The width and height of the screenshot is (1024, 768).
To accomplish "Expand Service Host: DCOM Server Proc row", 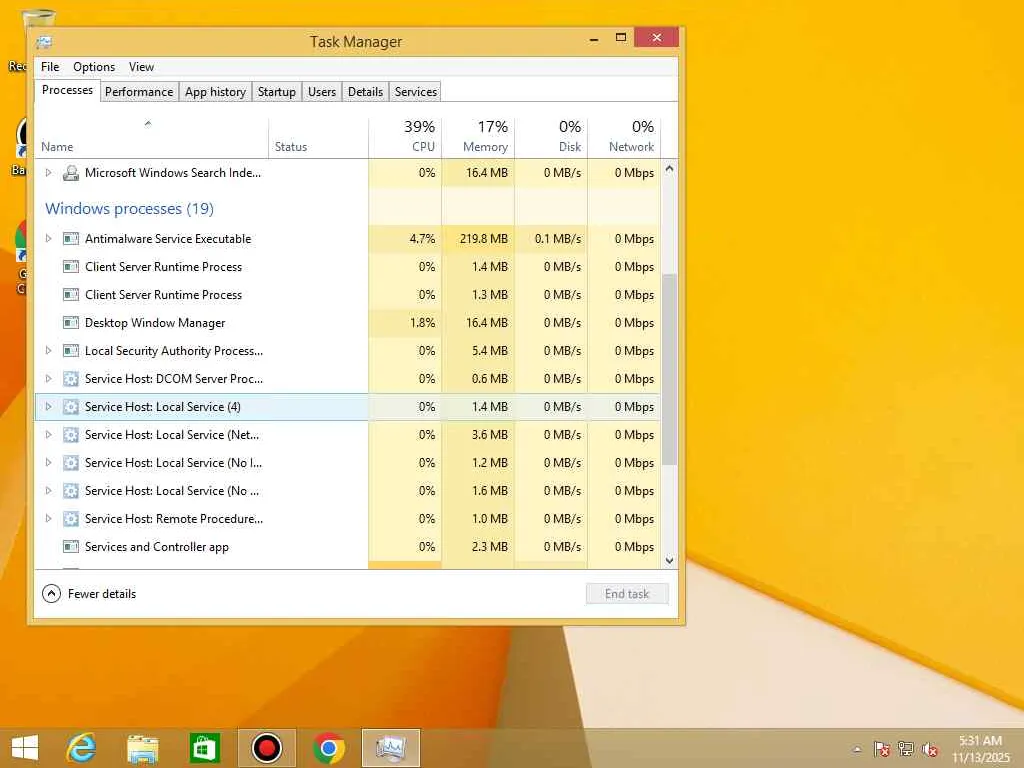I will (48, 379).
